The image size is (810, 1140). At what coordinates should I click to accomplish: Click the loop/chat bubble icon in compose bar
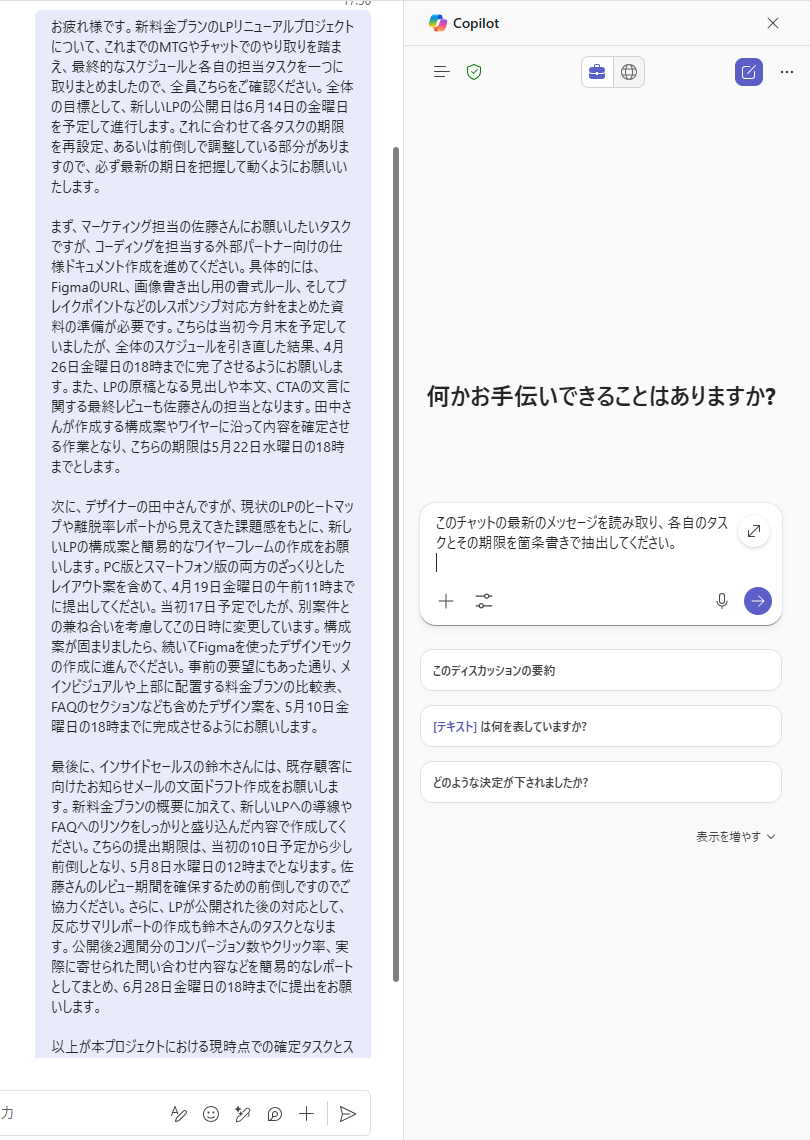point(275,1114)
